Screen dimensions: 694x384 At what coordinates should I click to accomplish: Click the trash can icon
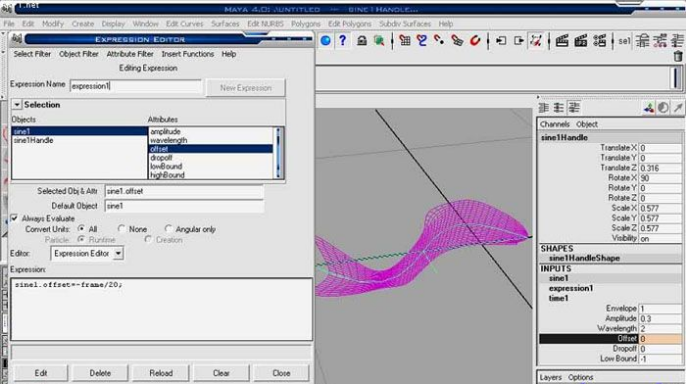(x=678, y=56)
